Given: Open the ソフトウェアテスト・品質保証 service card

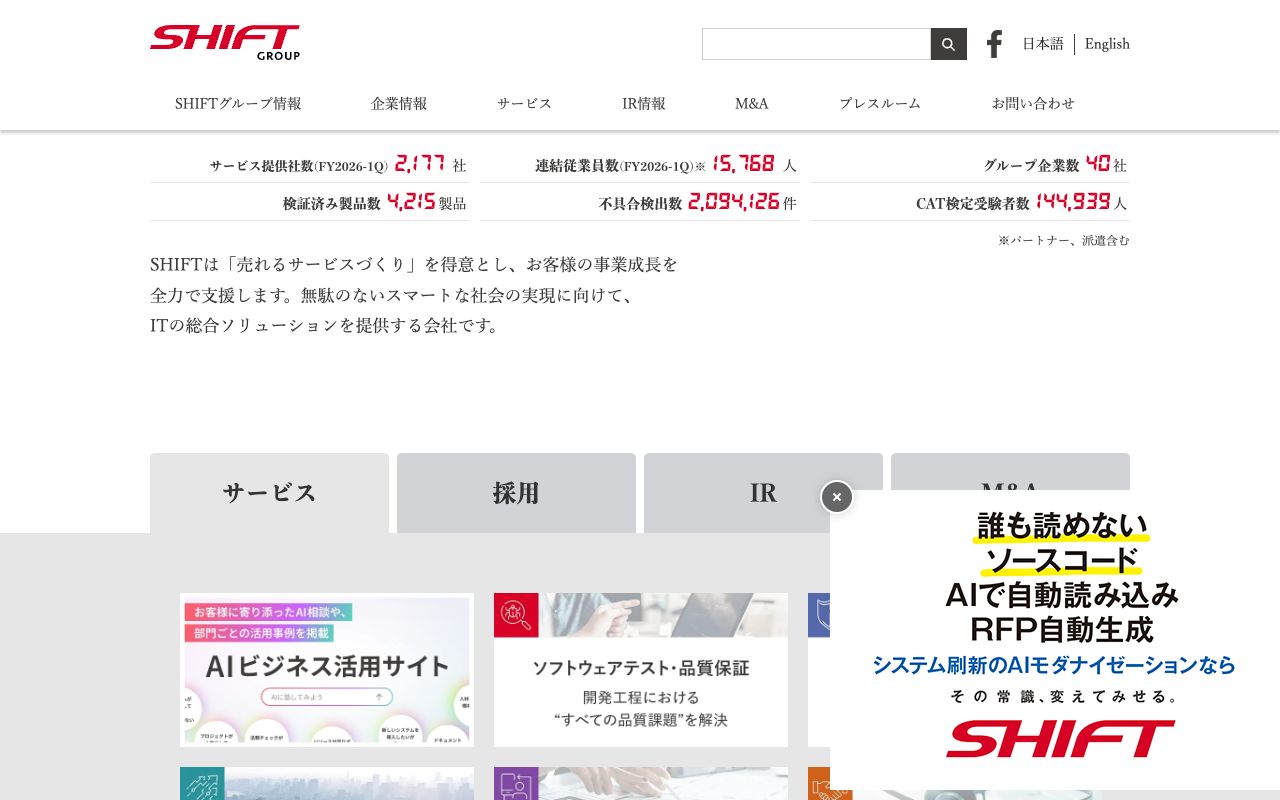Looking at the screenshot, I should tap(640, 670).
